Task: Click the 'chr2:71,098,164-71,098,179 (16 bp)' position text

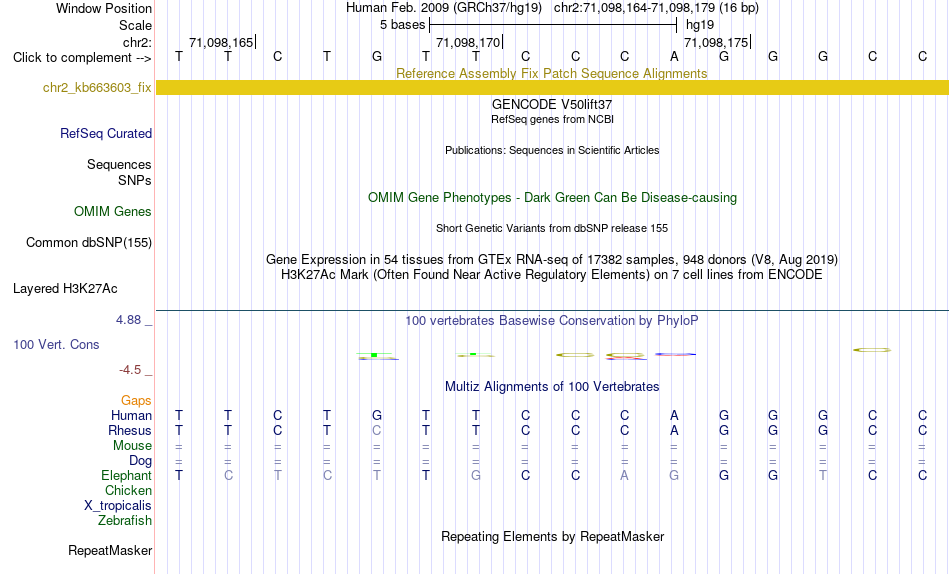Action: click(x=656, y=8)
